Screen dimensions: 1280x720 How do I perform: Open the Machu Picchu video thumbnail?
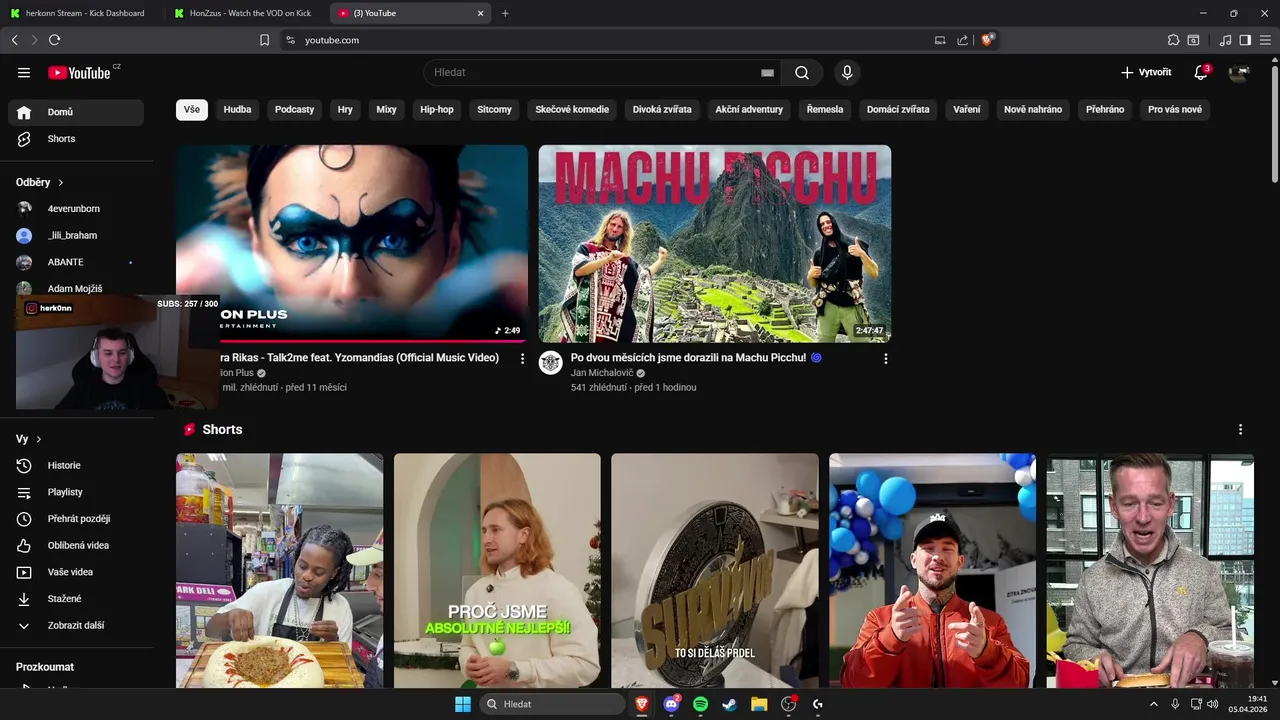[x=715, y=244]
